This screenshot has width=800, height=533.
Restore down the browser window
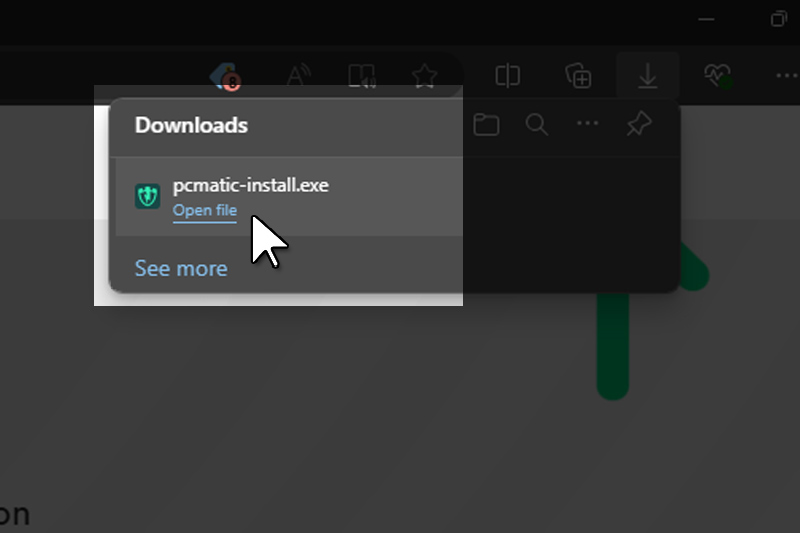[778, 19]
